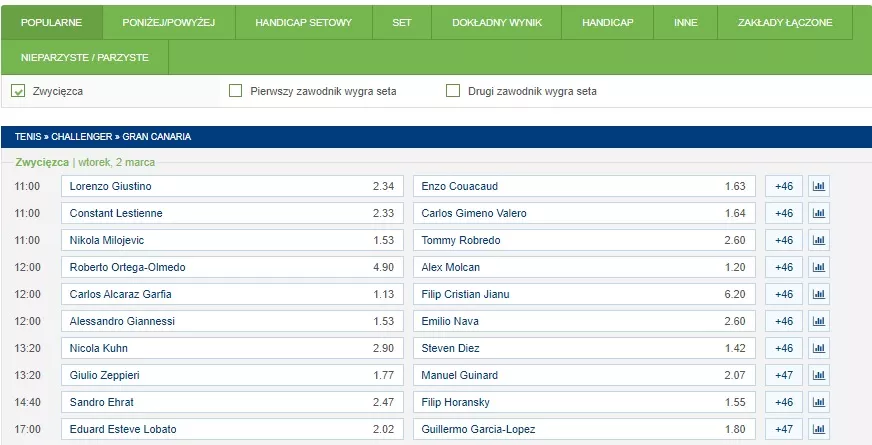Expand +46 markets for Giustino vs Couacaud

pyautogui.click(x=784, y=186)
